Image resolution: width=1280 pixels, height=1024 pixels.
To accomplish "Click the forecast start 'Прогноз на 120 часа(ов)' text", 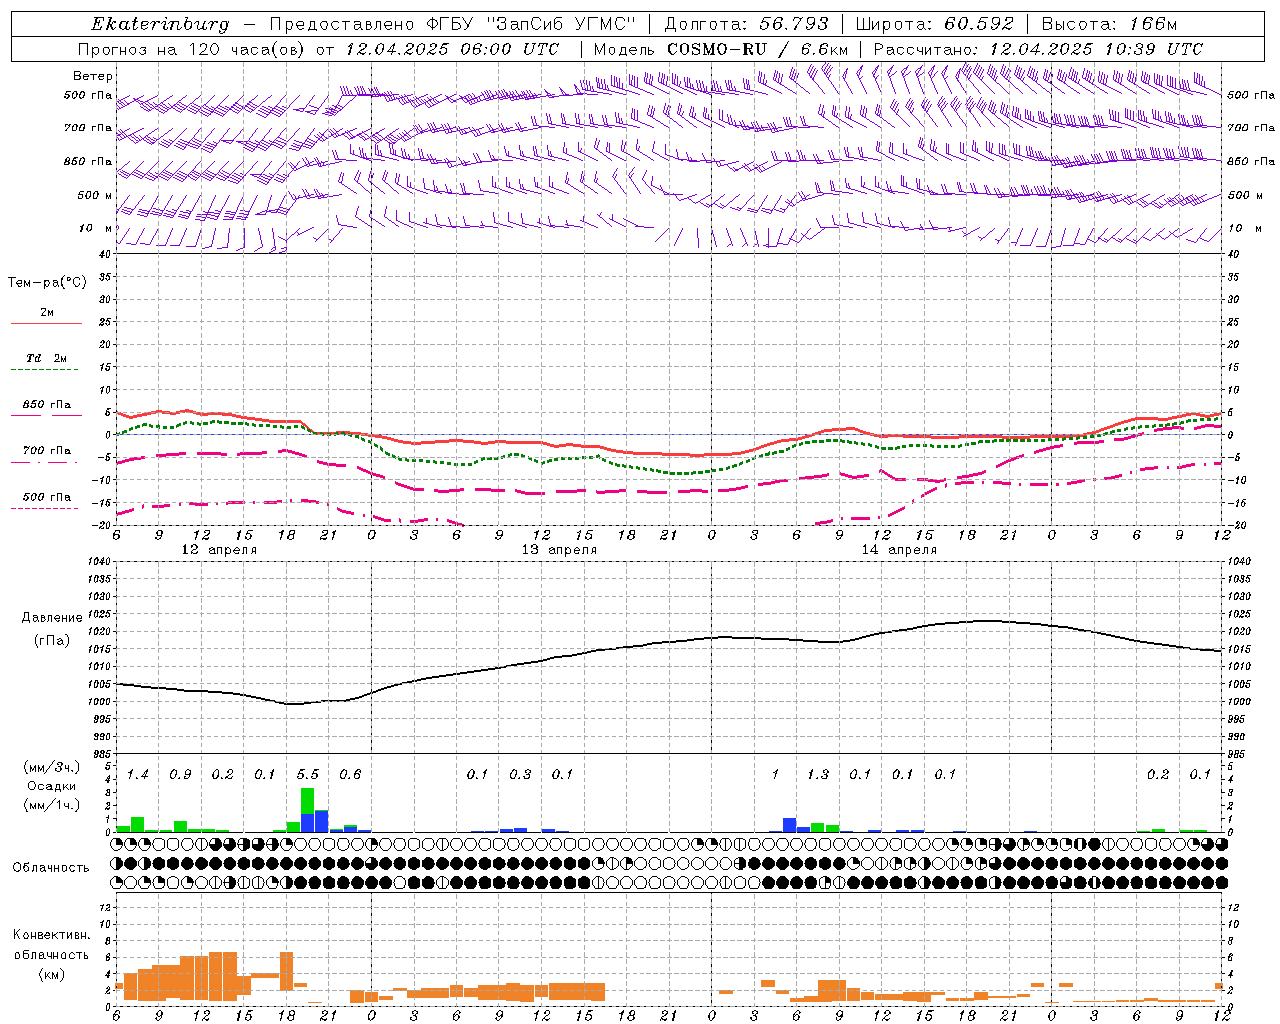I will [x=193, y=49].
